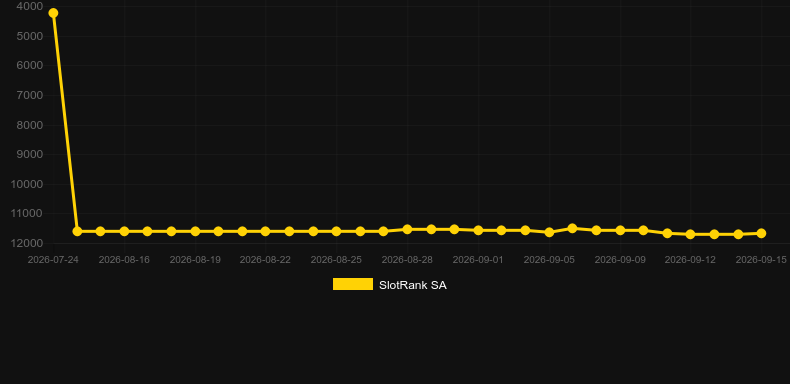Pick the data point above 2026-08-22
Screen dimensions: 790x384
pos(266,231)
